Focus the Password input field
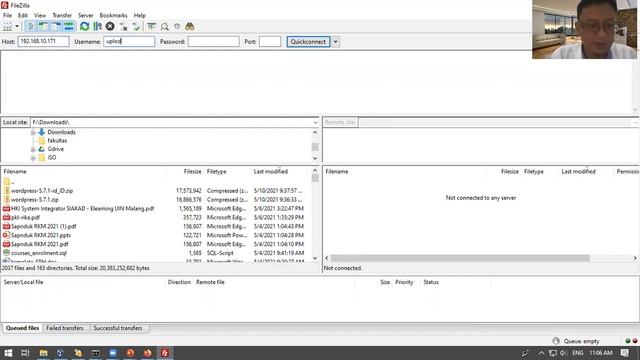The image size is (640, 360). tap(213, 41)
